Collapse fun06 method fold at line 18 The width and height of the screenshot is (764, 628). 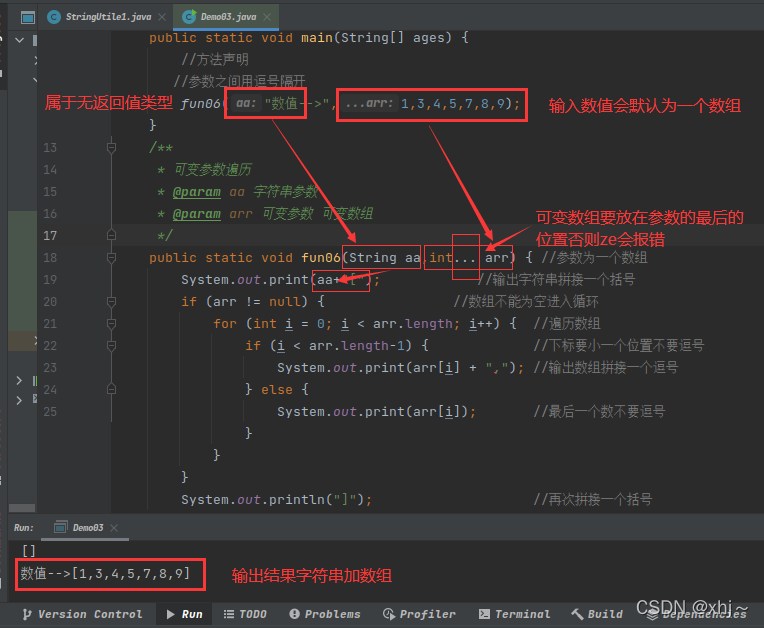111,257
